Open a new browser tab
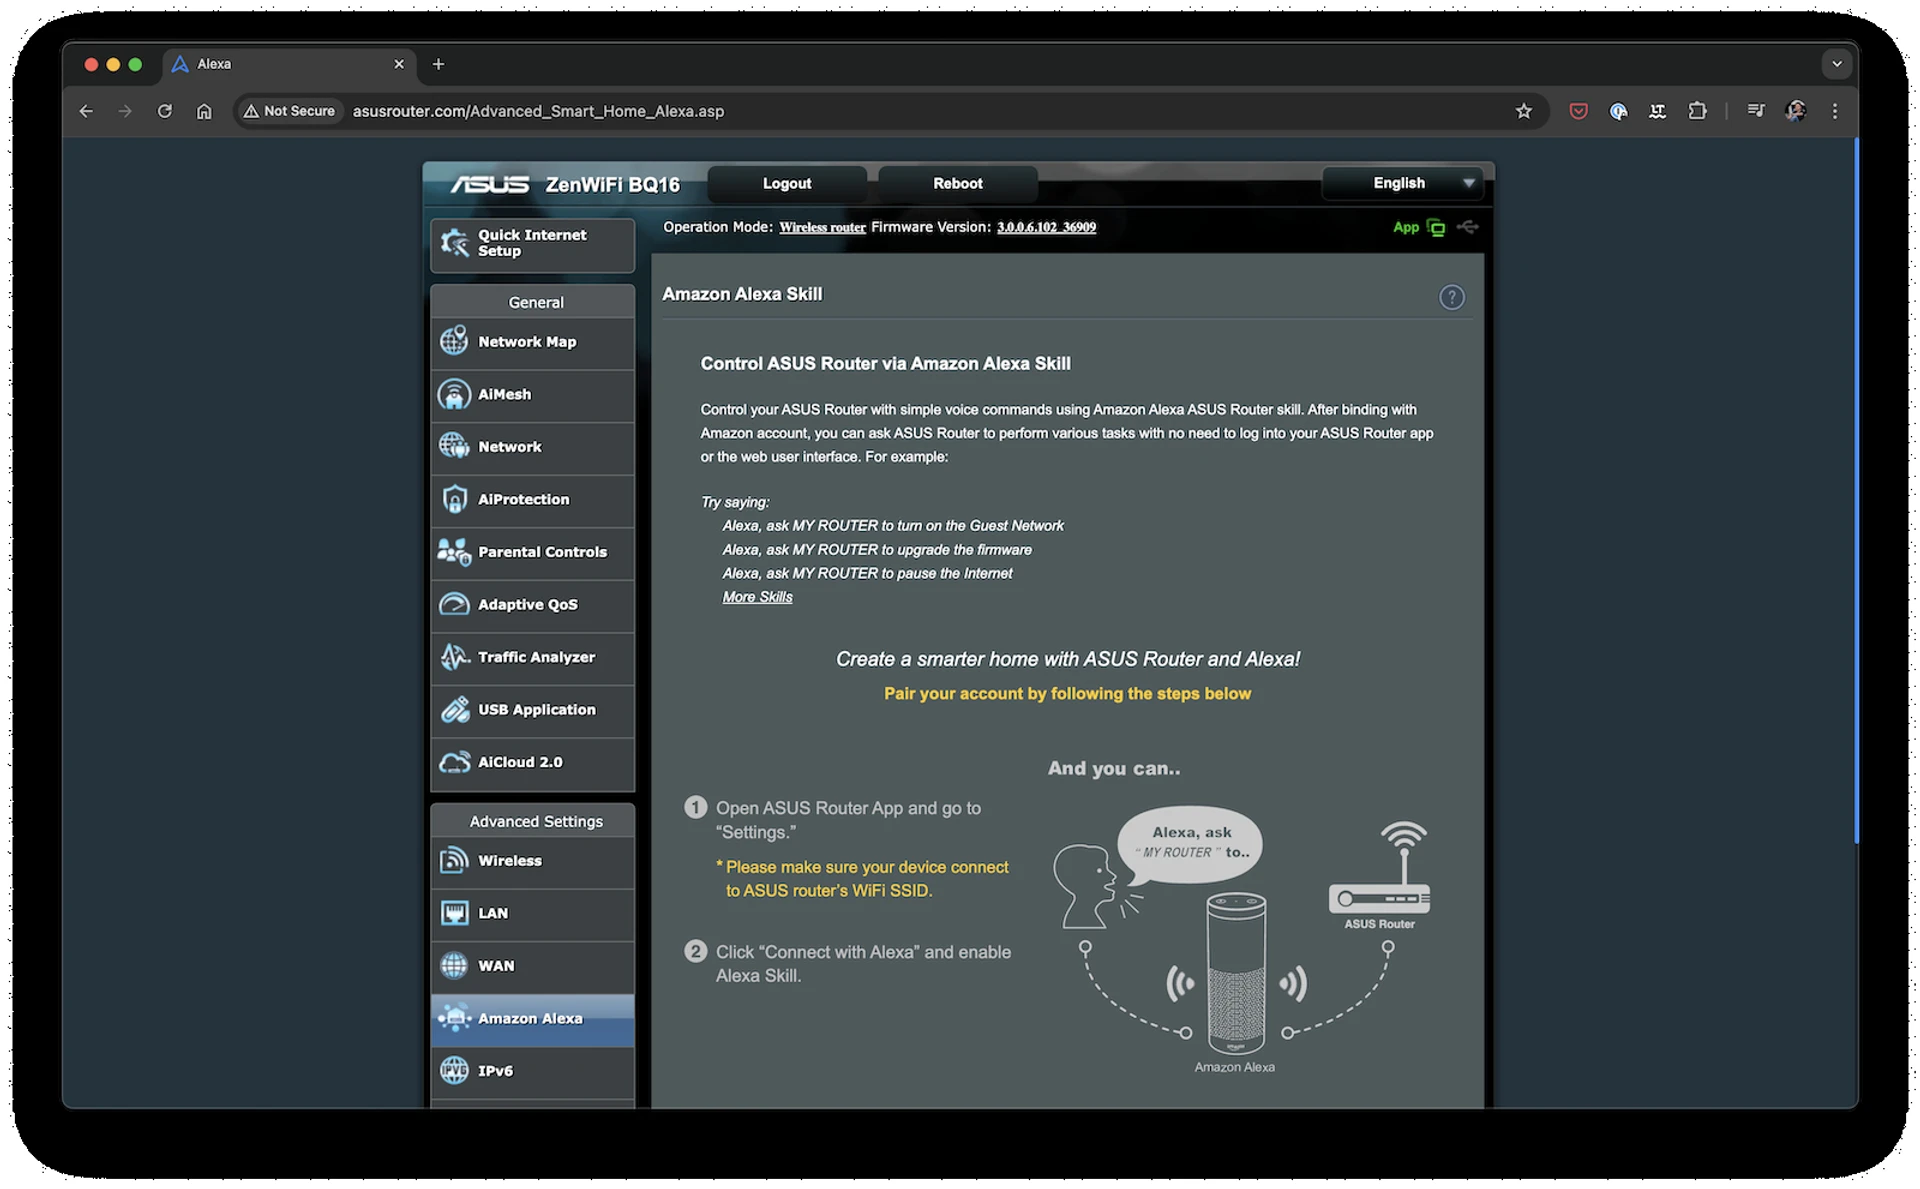This screenshot has width=1920, height=1189. [x=438, y=64]
